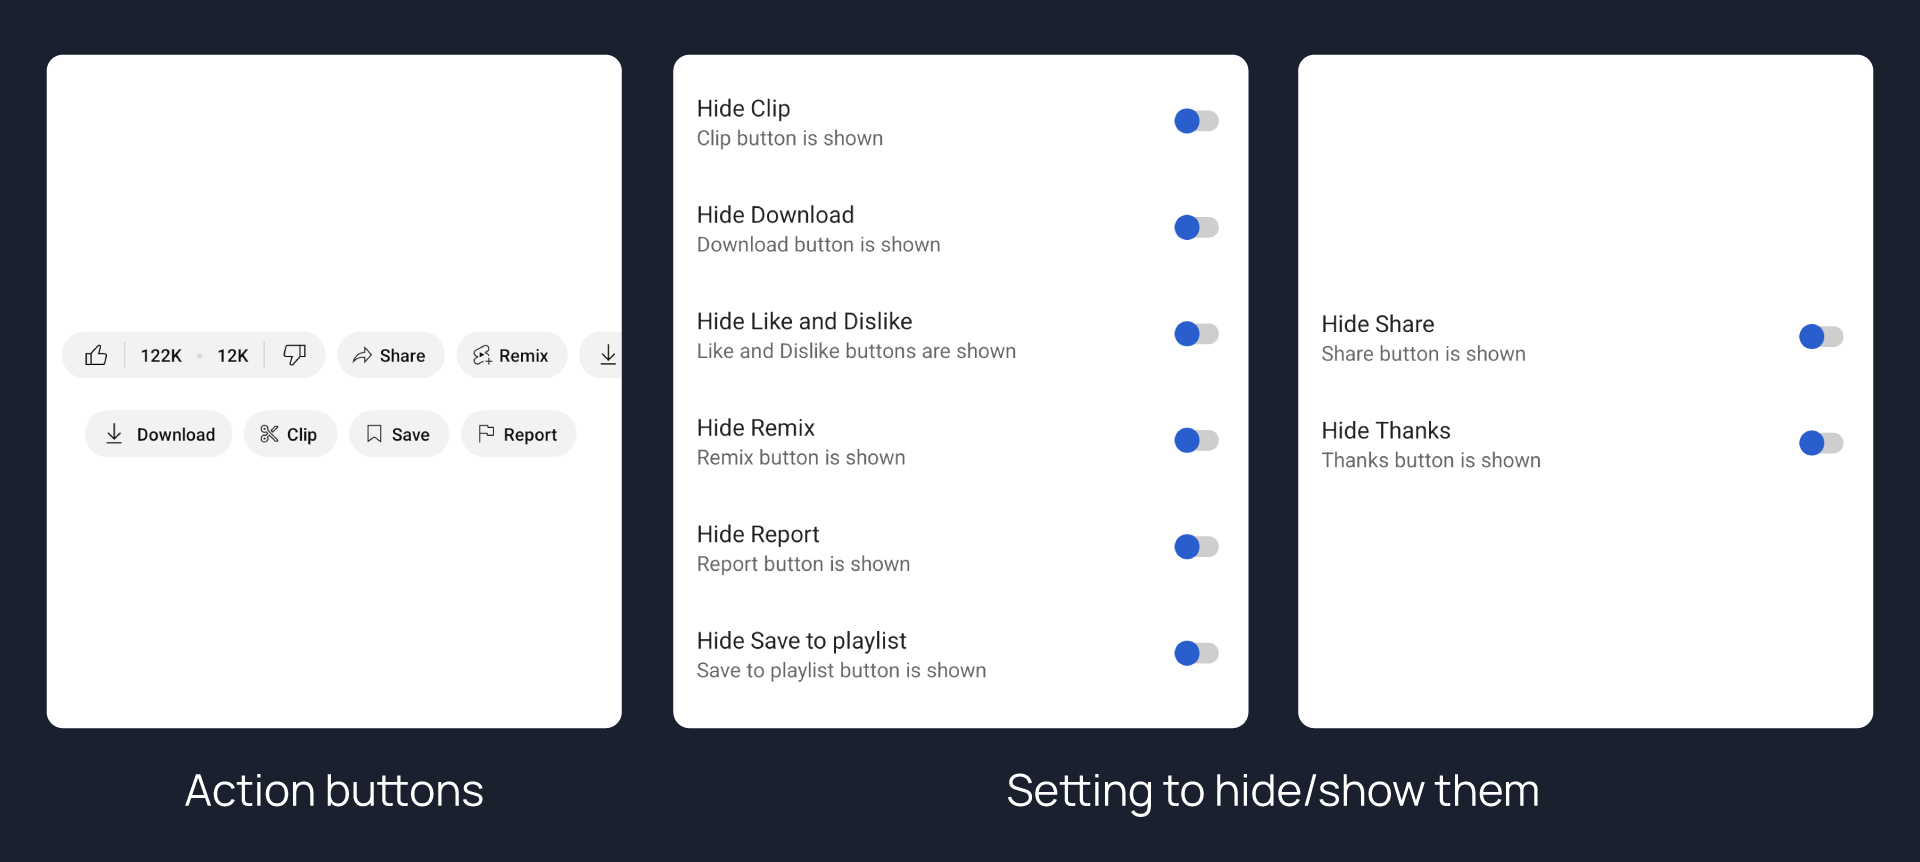Click the Remix icon
Viewport: 1920px width, 862px height.
(482, 355)
